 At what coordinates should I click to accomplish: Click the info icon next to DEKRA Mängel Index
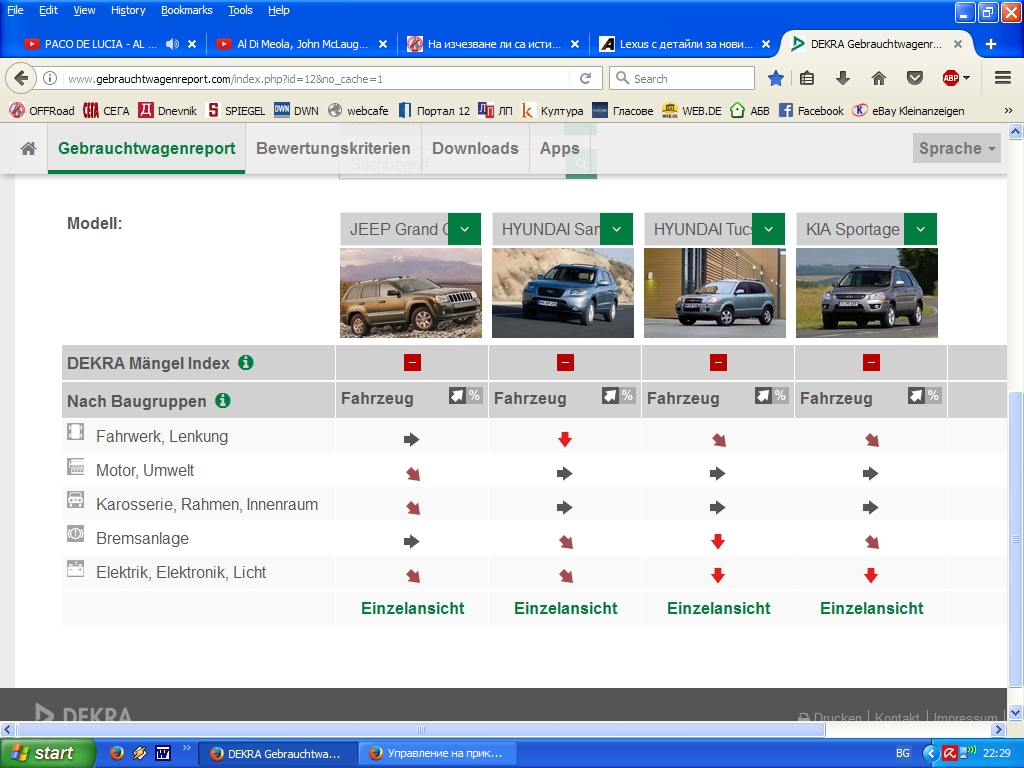click(246, 363)
